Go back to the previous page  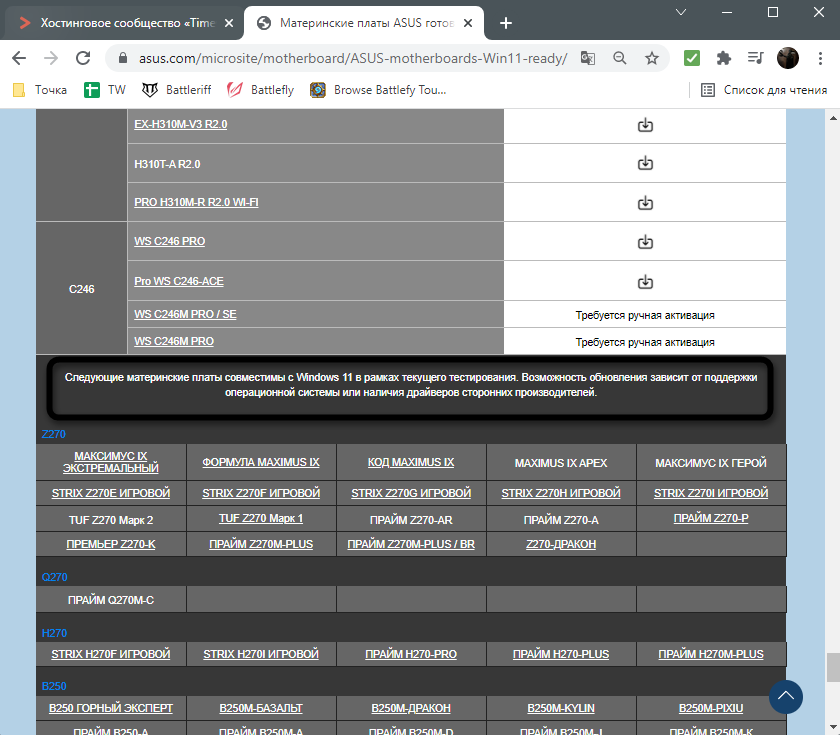(x=19, y=58)
